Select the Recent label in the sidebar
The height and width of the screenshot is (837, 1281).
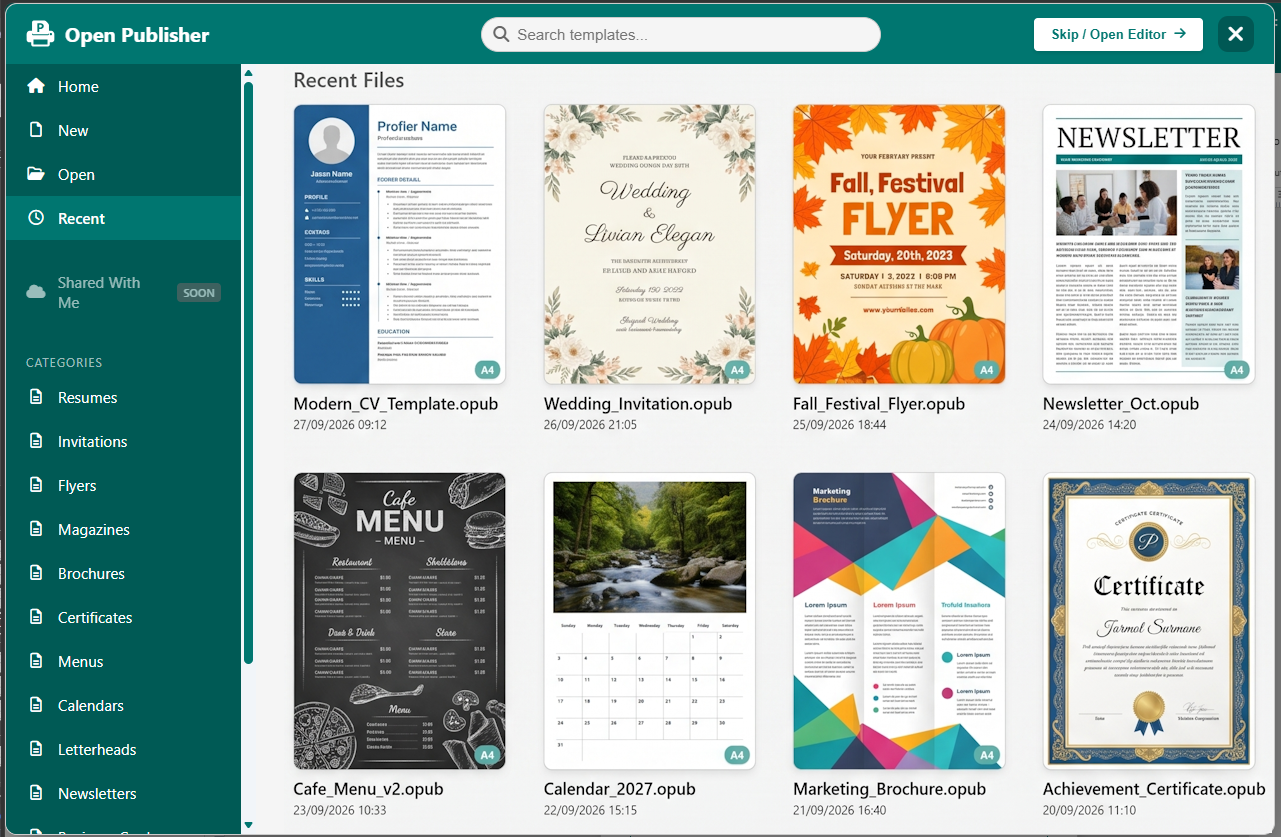point(82,219)
